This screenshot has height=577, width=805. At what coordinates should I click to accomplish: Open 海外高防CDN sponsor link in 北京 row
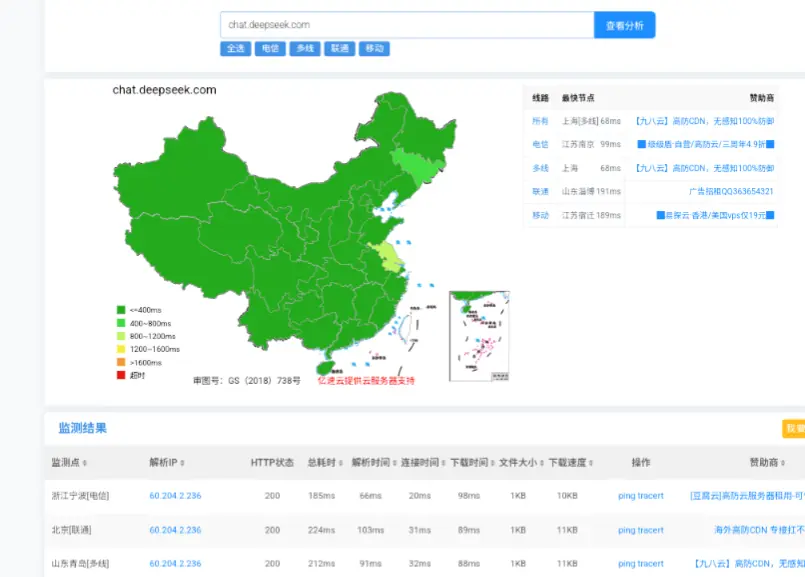pyautogui.click(x=759, y=530)
